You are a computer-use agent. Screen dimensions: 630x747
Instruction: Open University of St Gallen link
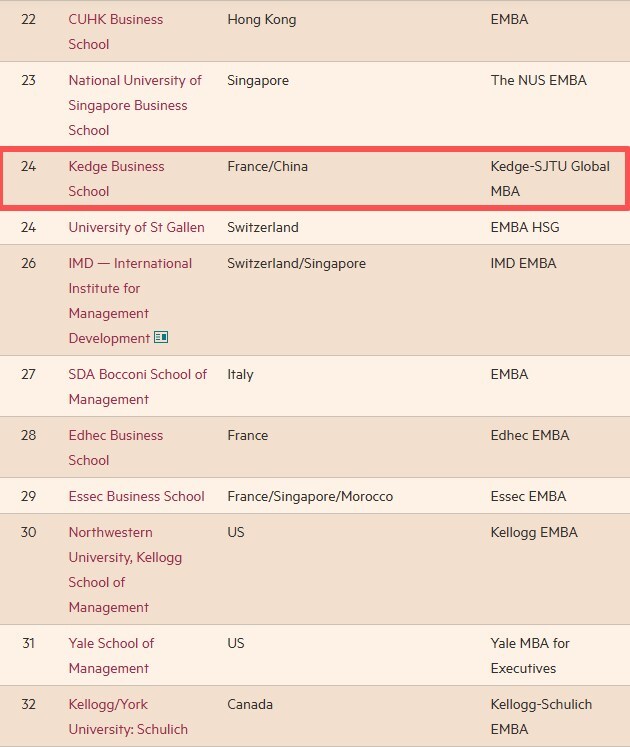136,227
